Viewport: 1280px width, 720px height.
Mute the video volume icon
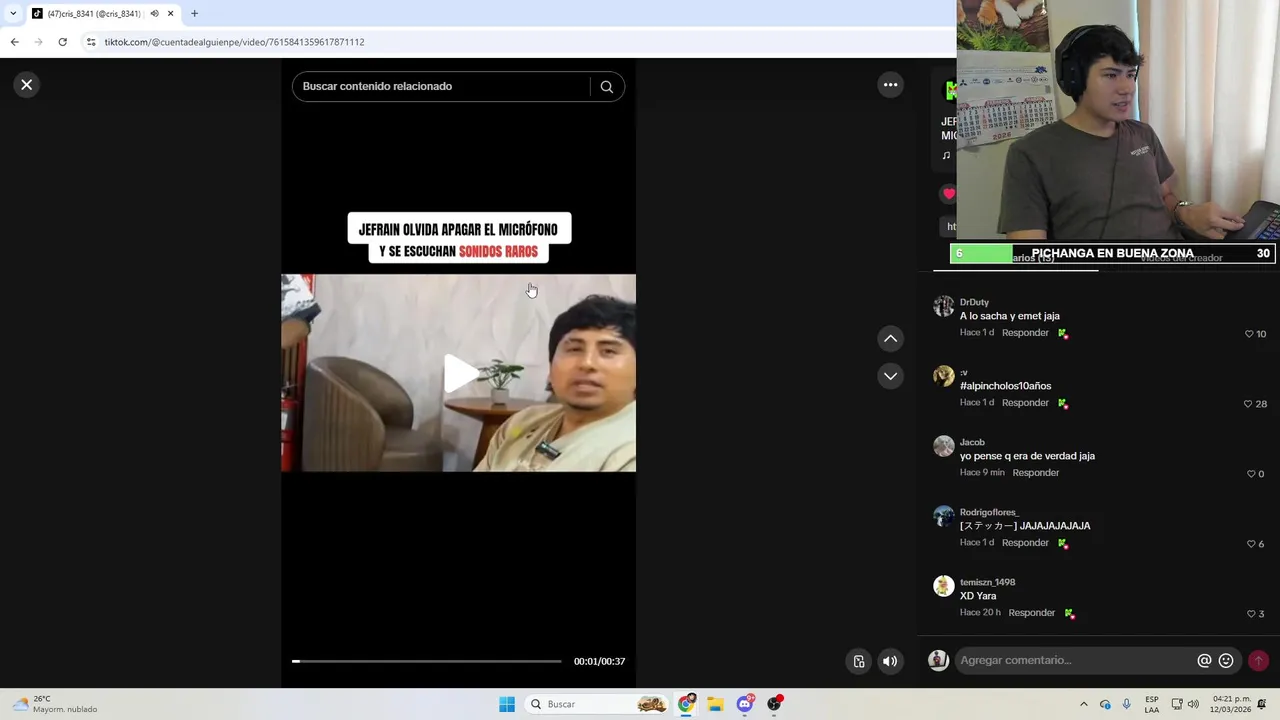click(890, 661)
